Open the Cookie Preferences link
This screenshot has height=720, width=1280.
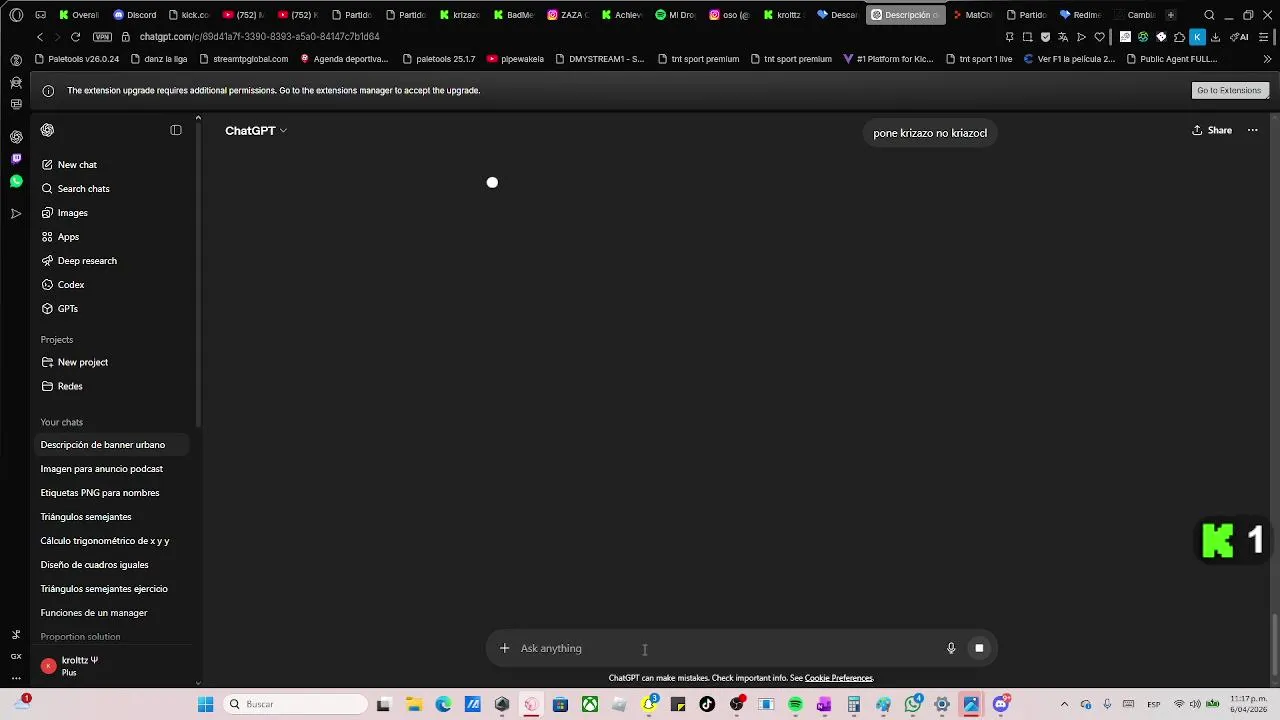coord(839,678)
